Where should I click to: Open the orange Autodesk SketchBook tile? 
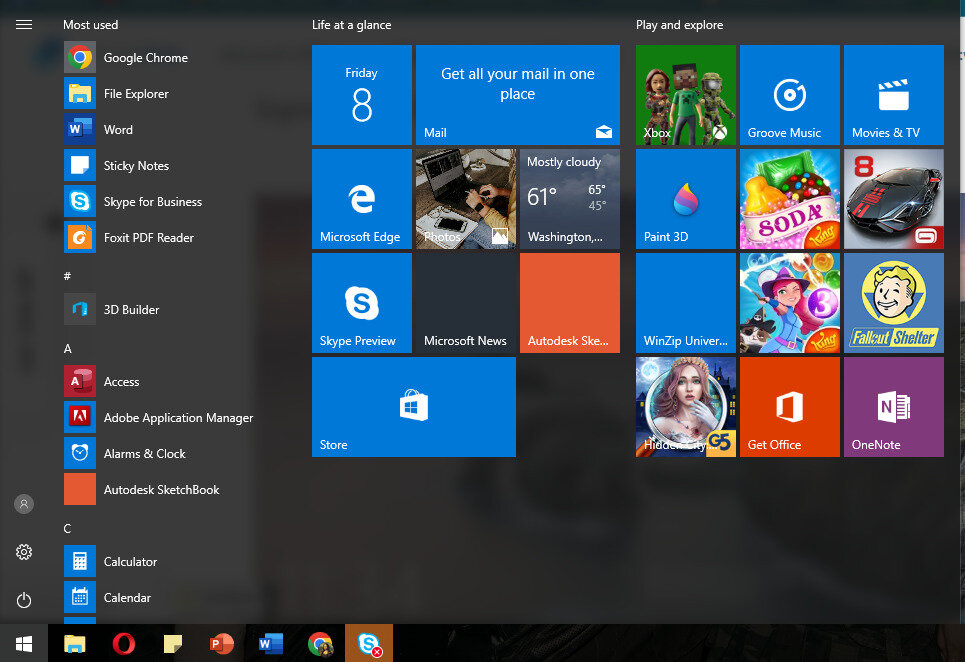pos(570,303)
